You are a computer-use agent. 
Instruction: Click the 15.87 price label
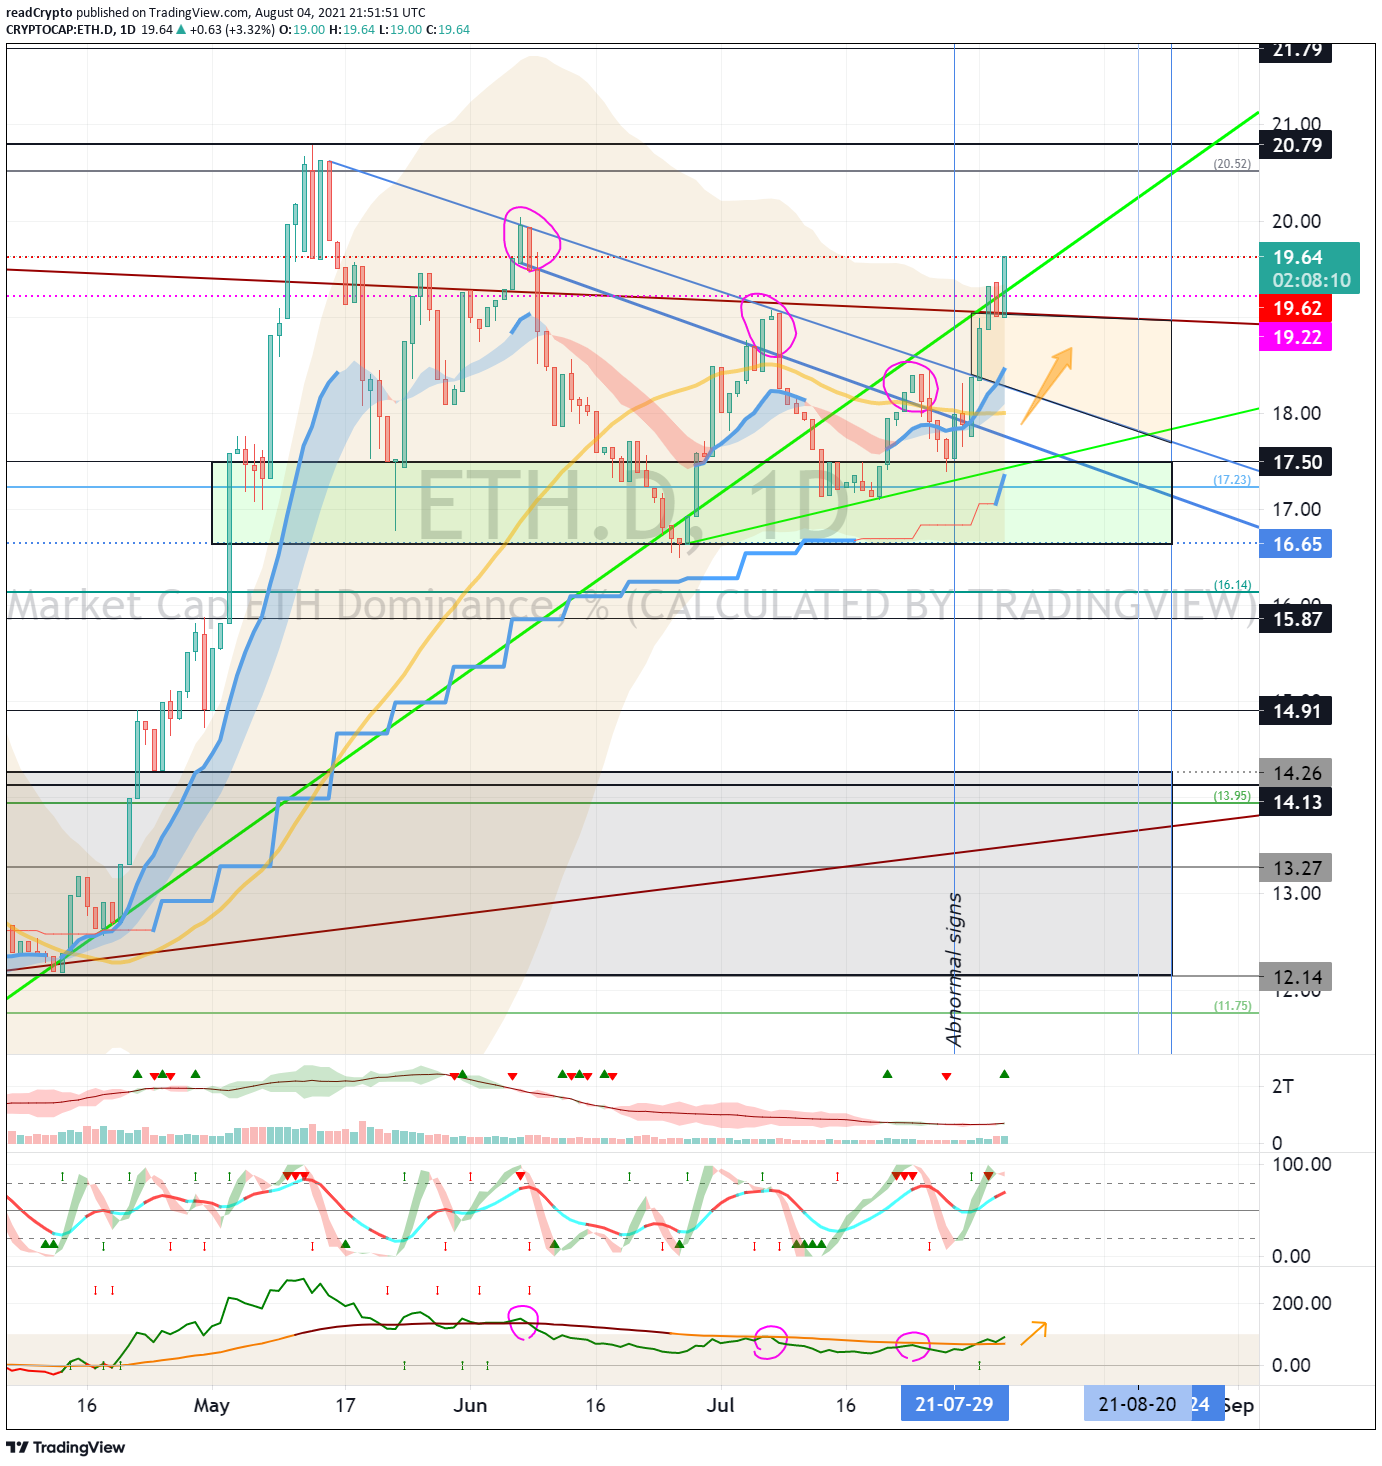[1297, 619]
